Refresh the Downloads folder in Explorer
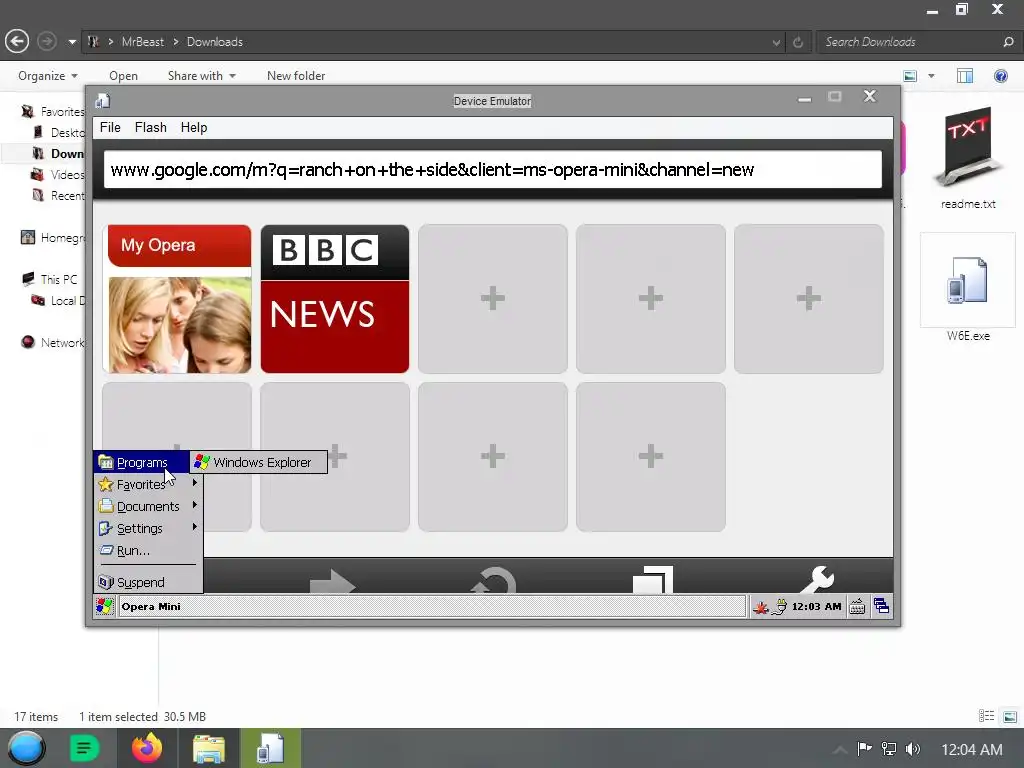The width and height of the screenshot is (1024, 768). (798, 42)
